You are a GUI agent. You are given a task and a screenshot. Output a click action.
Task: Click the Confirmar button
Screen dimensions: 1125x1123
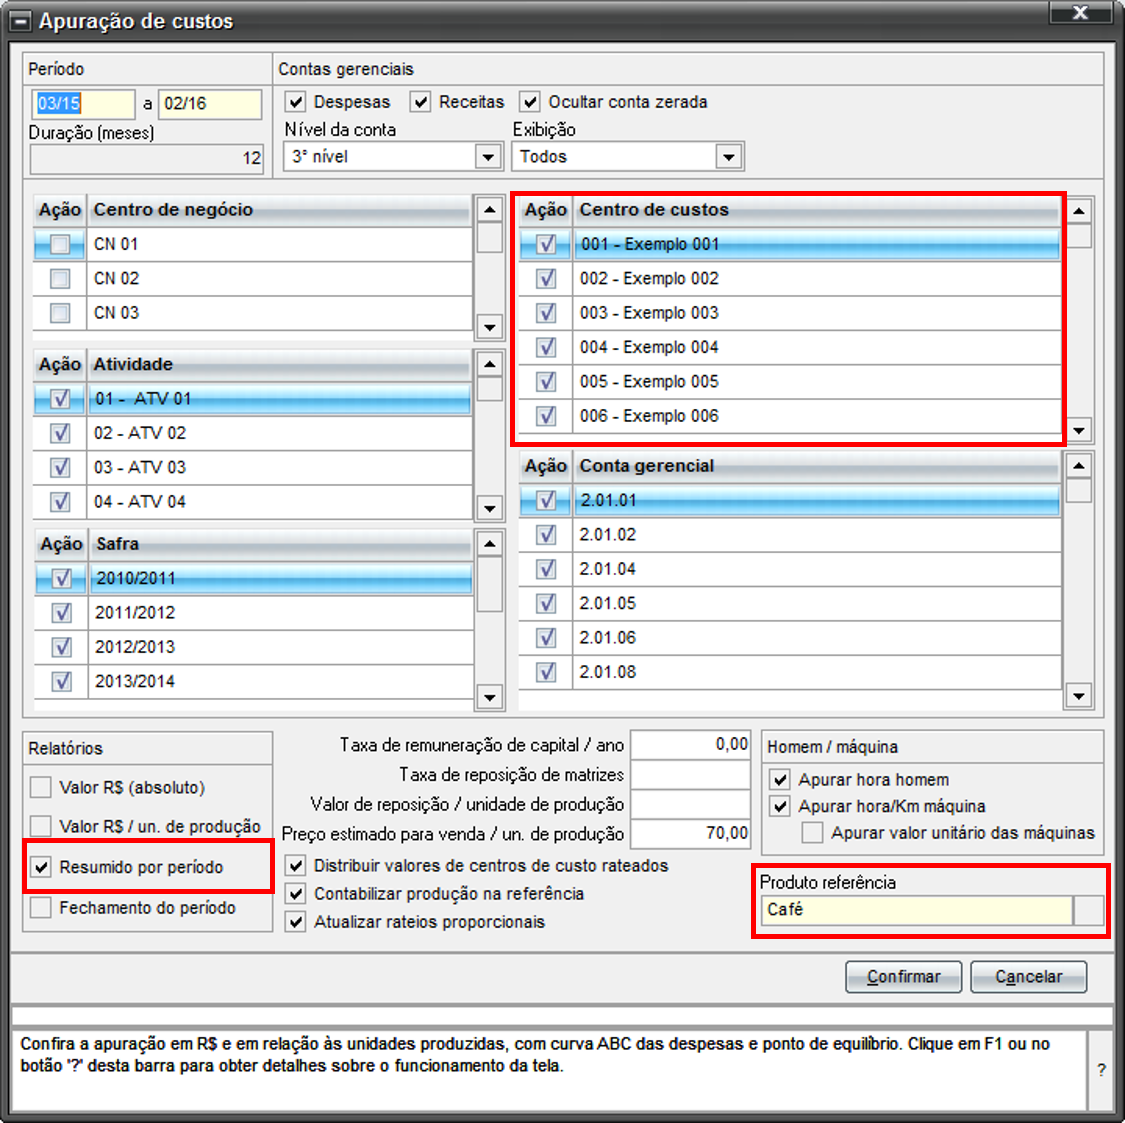pos(903,977)
